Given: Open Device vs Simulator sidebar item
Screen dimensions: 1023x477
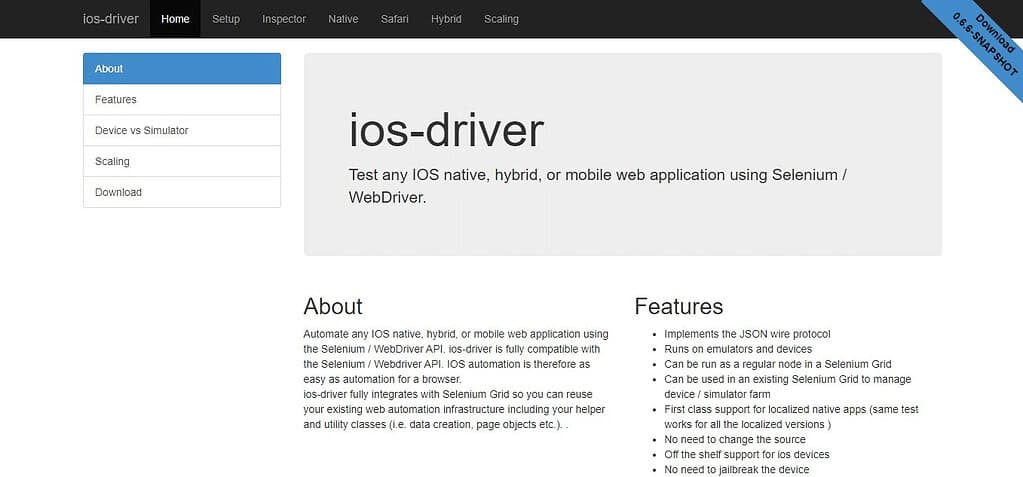Looking at the screenshot, I should pos(182,131).
